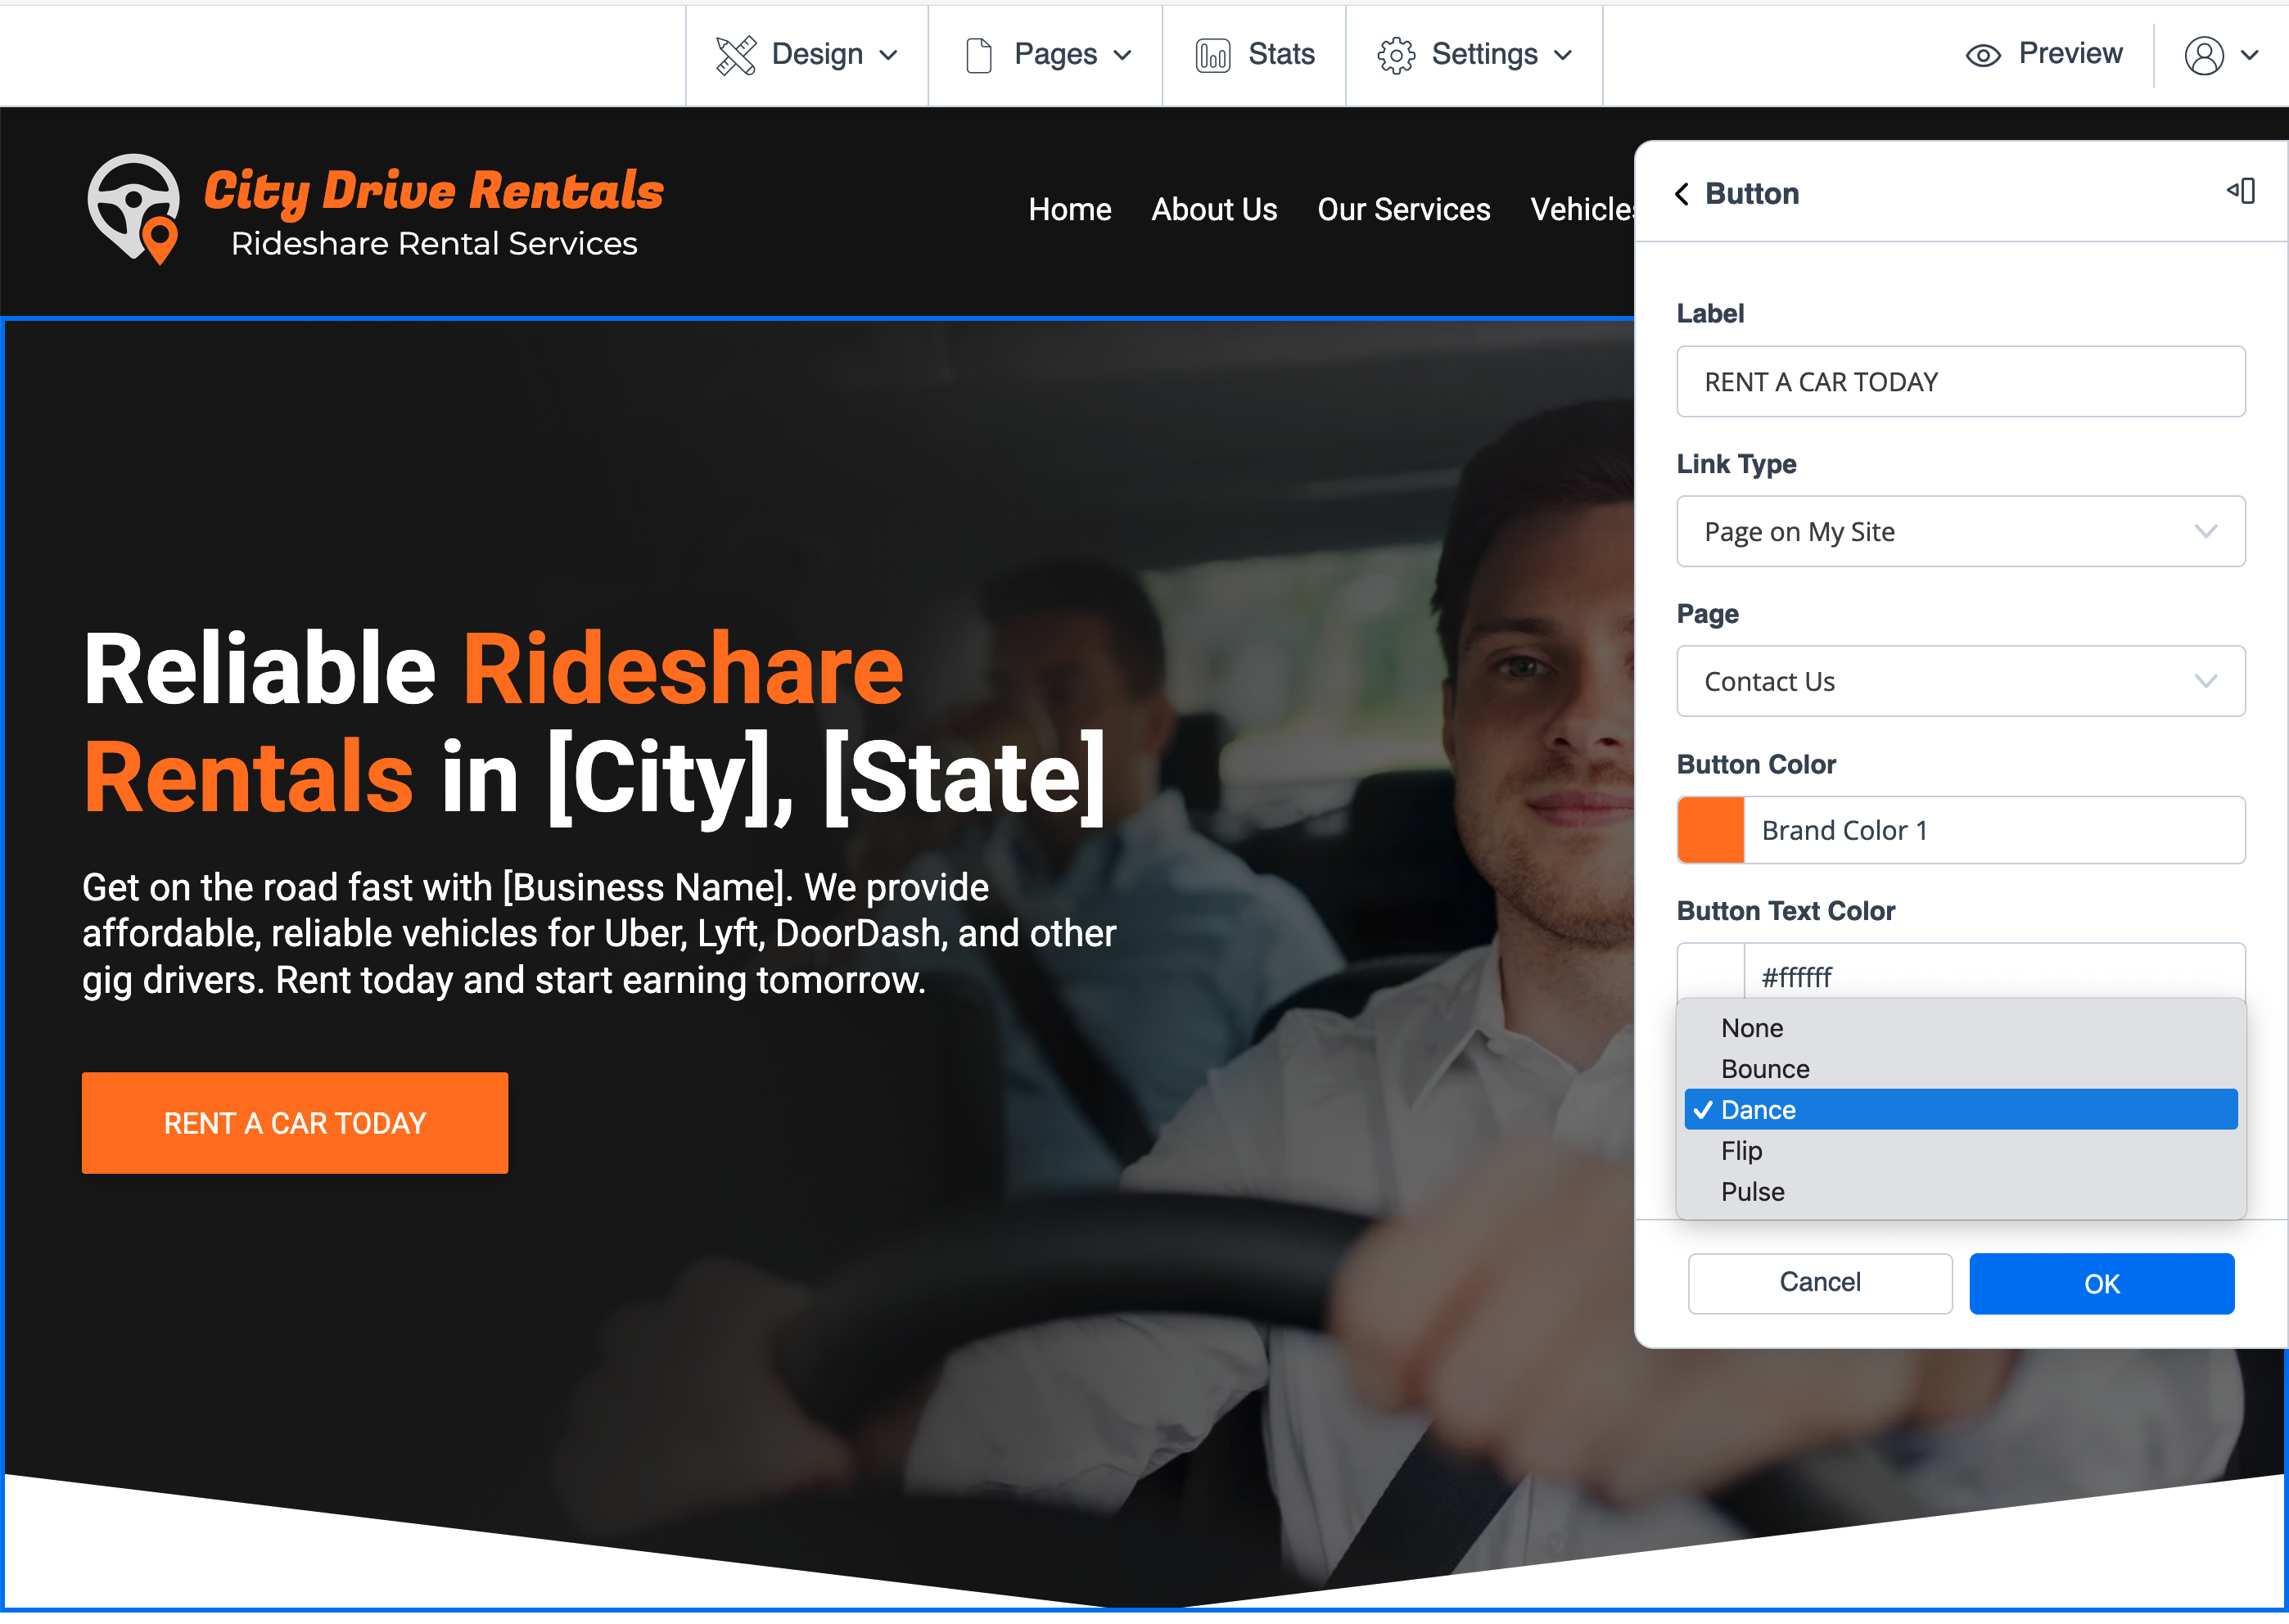2289x1624 pixels.
Task: Click the Label input with RENT A CAR TODAY
Action: click(x=1960, y=381)
